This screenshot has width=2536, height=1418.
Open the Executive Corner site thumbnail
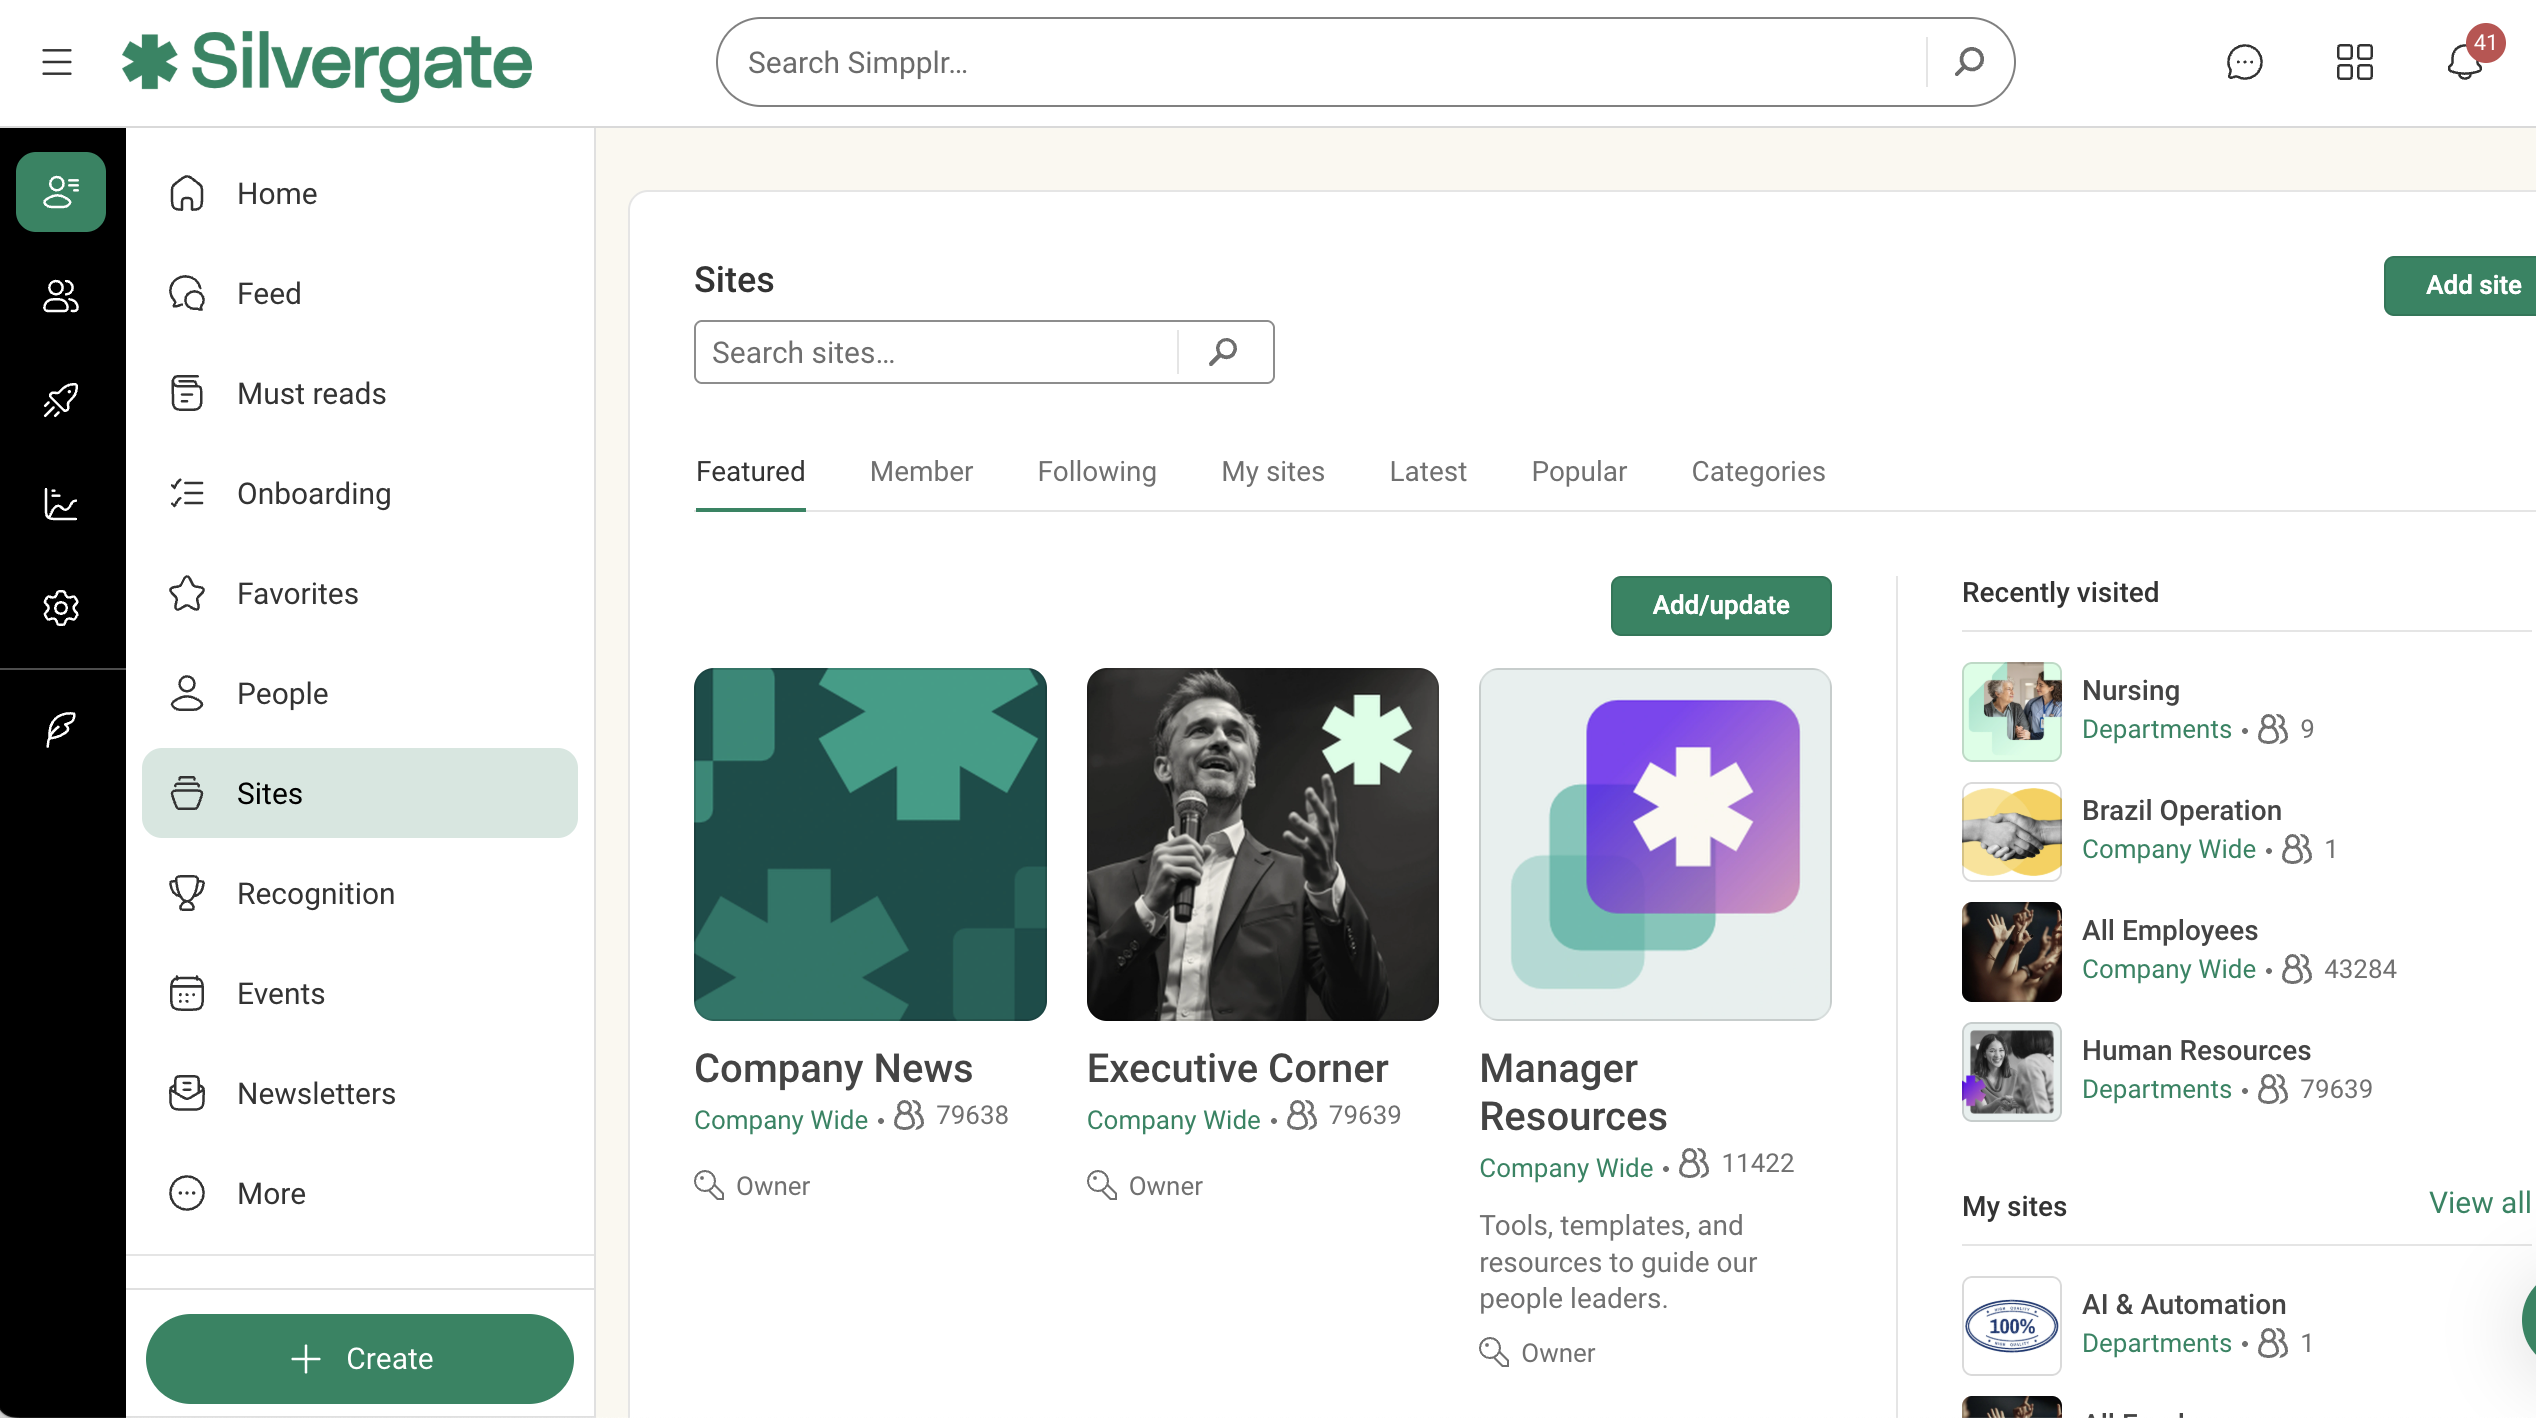(x=1262, y=844)
